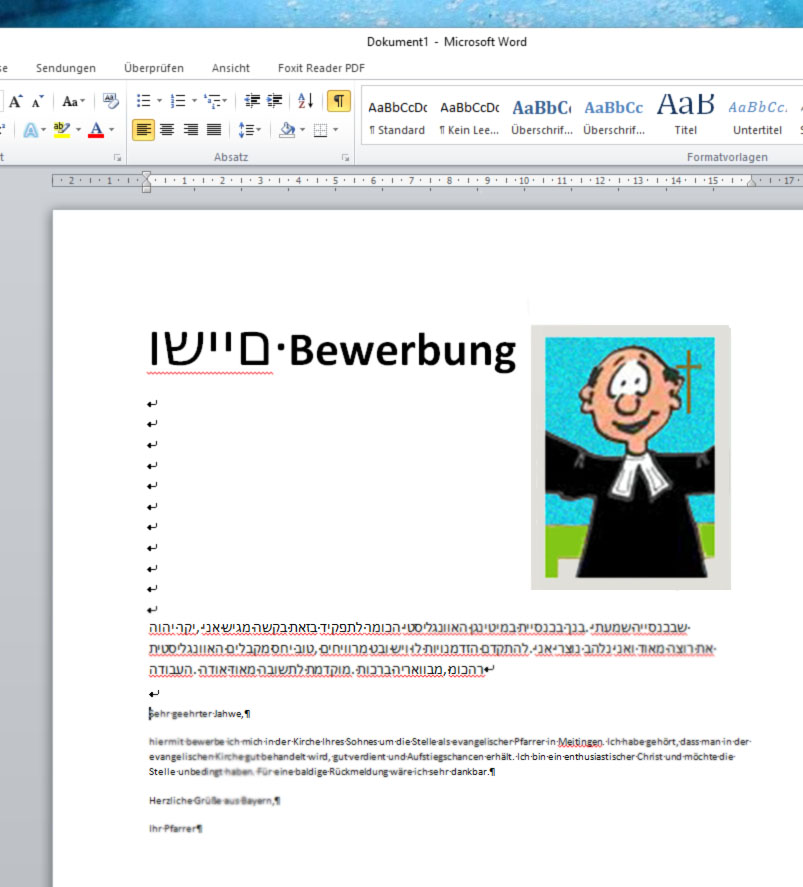Apply the Titel style
Image resolution: width=803 pixels, height=887 pixels.
tap(685, 118)
